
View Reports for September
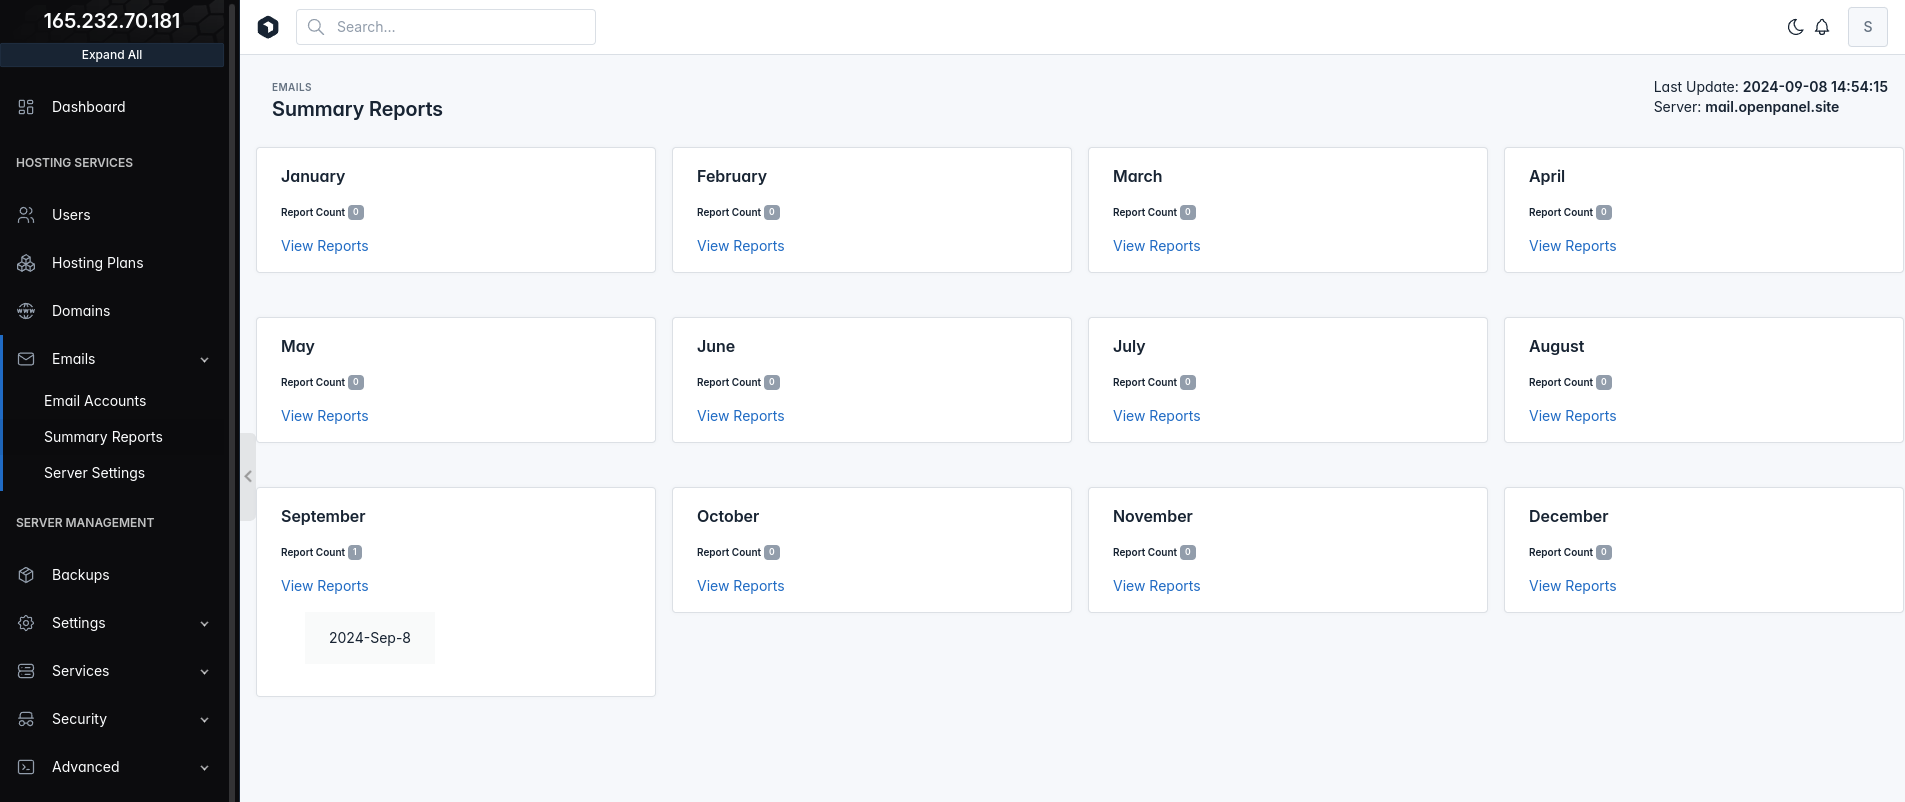tap(324, 586)
